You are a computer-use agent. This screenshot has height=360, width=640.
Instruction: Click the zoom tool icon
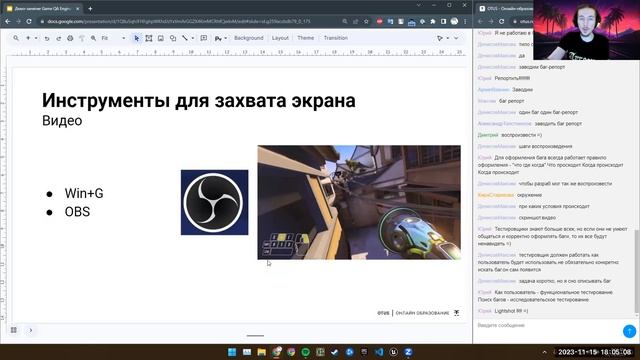point(93,38)
